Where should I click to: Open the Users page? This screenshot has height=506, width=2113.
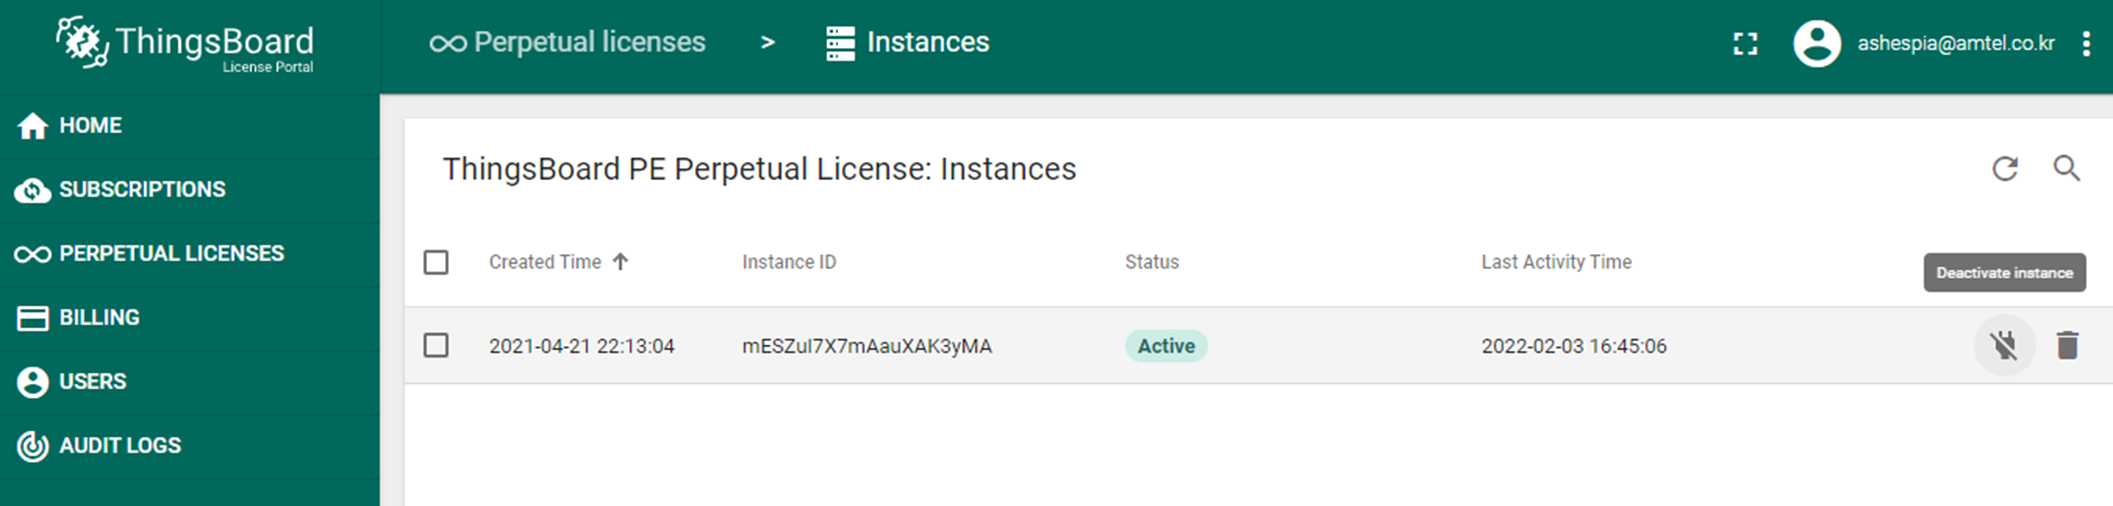tap(190, 382)
